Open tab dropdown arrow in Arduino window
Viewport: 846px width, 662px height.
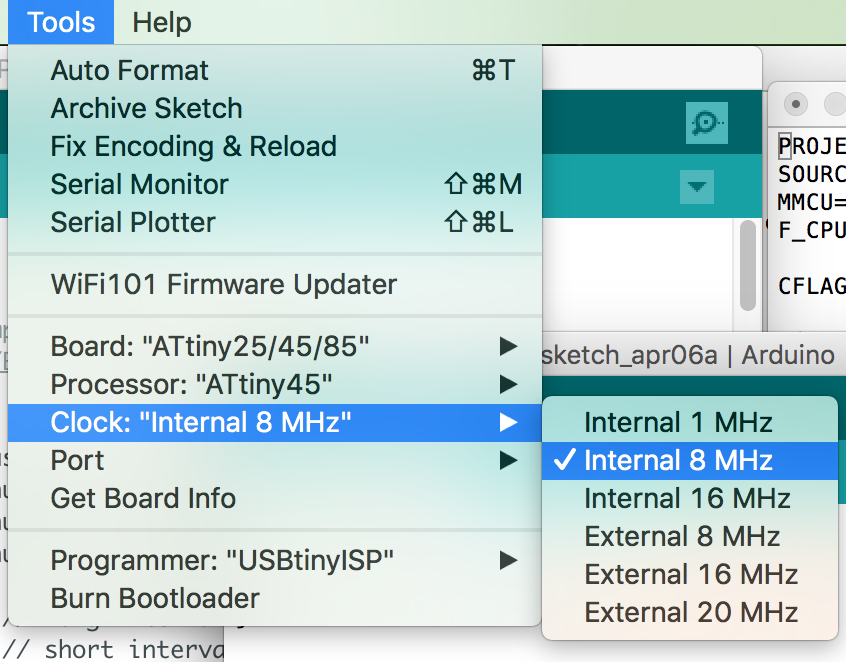697,187
